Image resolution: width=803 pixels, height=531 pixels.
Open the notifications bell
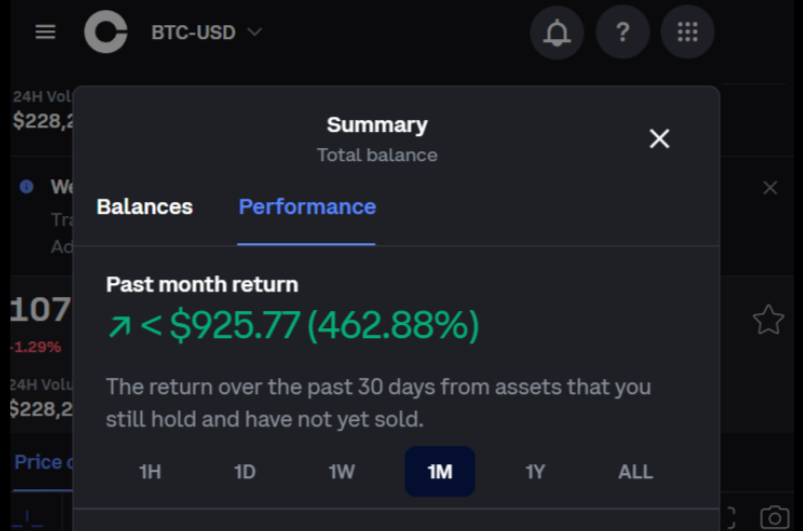point(557,33)
